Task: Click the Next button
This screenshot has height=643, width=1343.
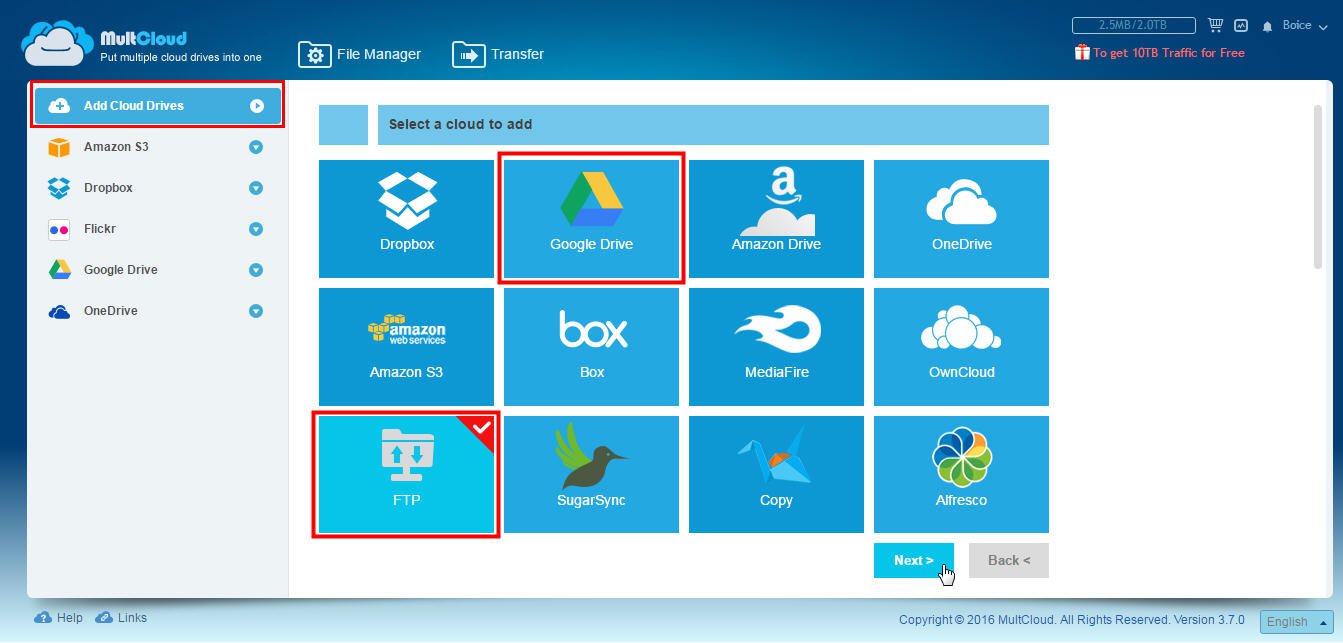Action: point(913,560)
